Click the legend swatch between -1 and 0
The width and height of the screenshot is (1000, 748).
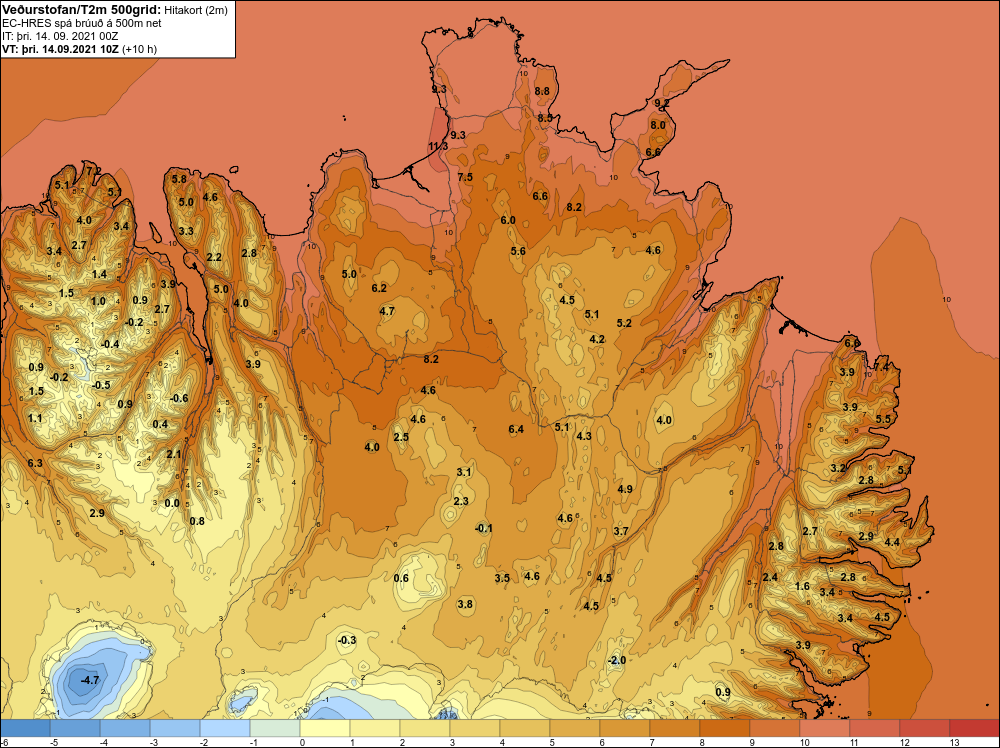click(x=275, y=728)
